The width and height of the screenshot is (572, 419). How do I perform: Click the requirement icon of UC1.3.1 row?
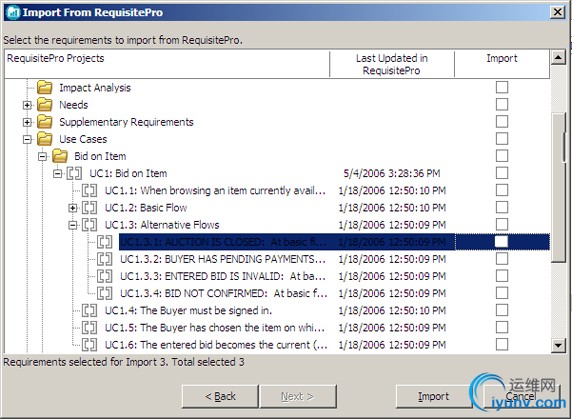105,242
